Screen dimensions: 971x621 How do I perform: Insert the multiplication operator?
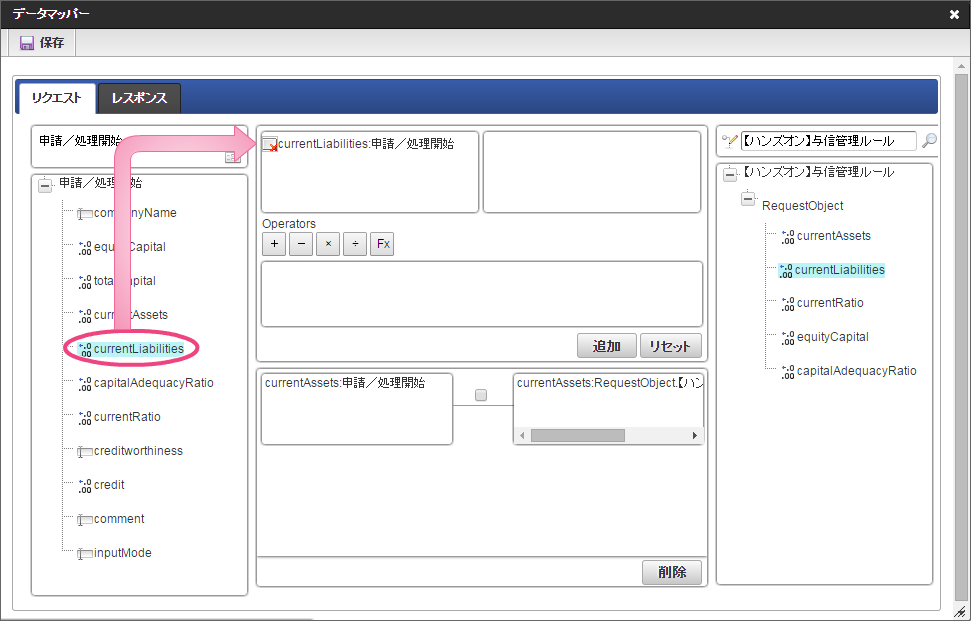[x=328, y=244]
